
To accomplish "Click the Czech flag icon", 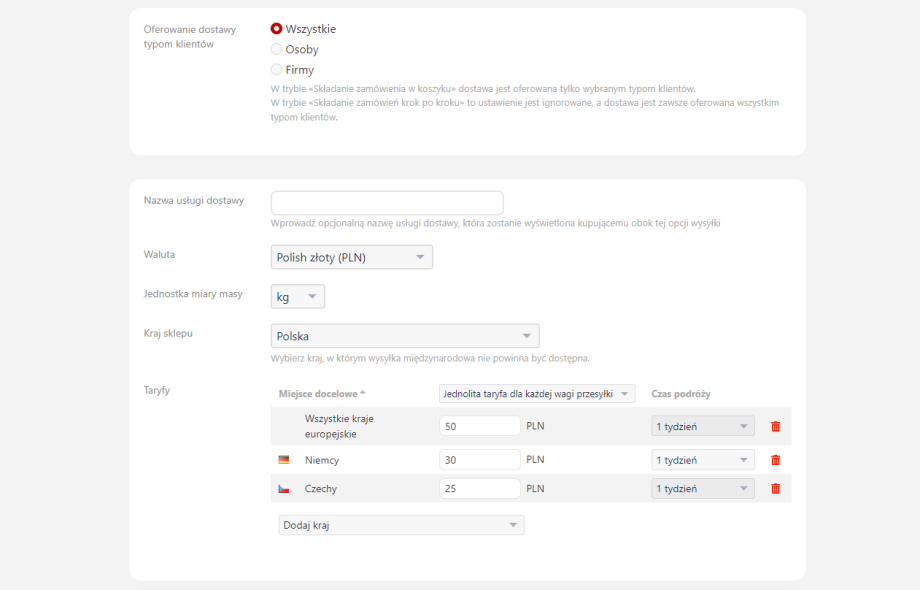I will coord(284,489).
